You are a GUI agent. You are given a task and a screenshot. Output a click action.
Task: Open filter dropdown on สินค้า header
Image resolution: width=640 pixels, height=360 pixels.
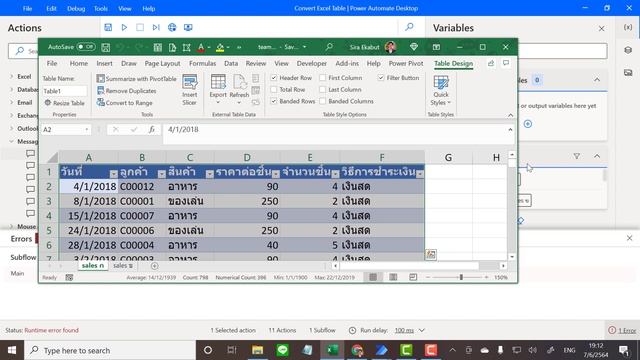coord(210,174)
